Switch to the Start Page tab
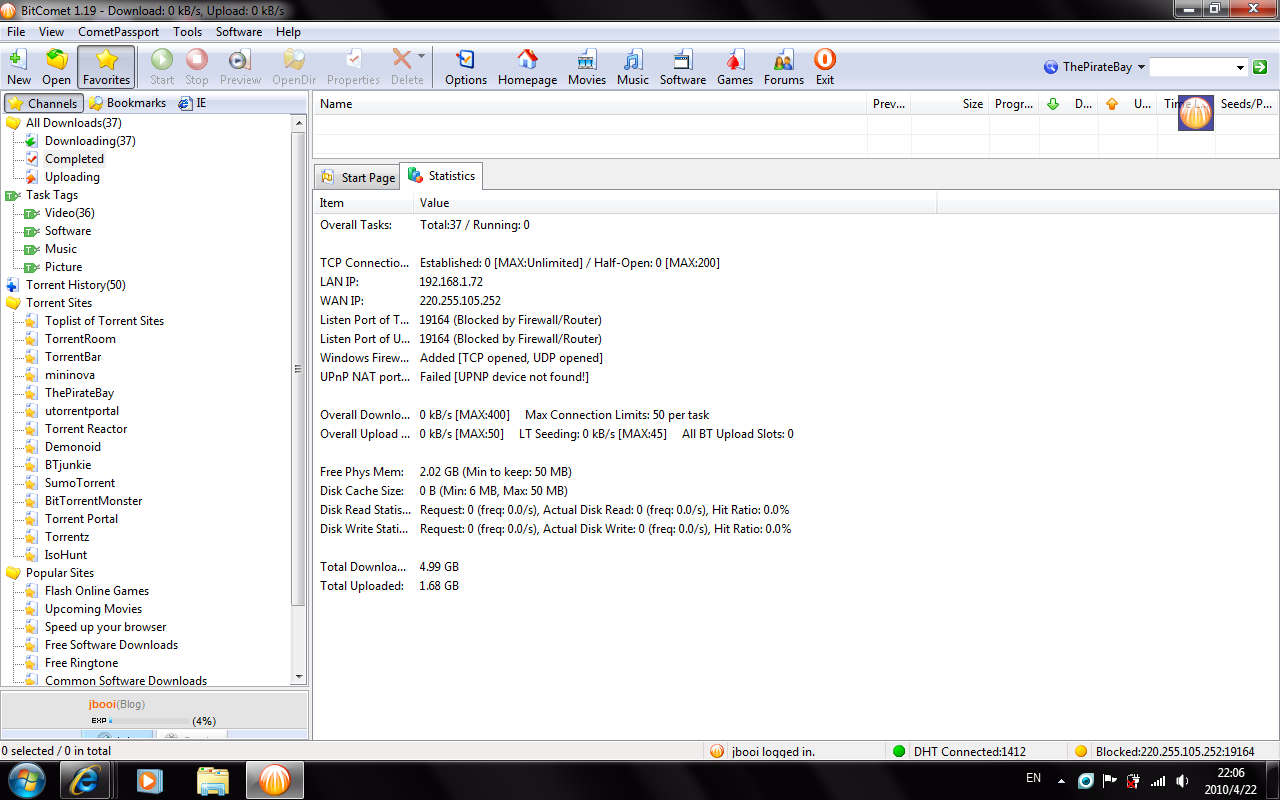The width and height of the screenshot is (1280, 800). click(x=357, y=177)
